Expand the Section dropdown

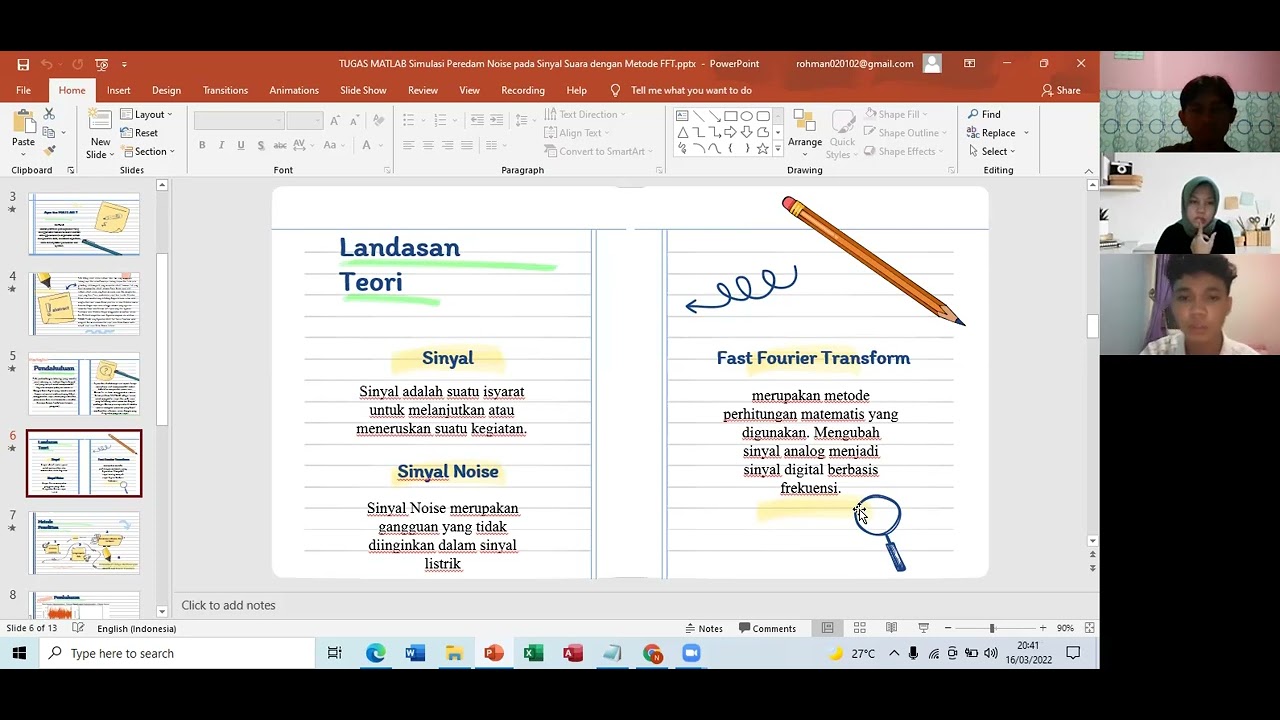pyautogui.click(x=147, y=151)
